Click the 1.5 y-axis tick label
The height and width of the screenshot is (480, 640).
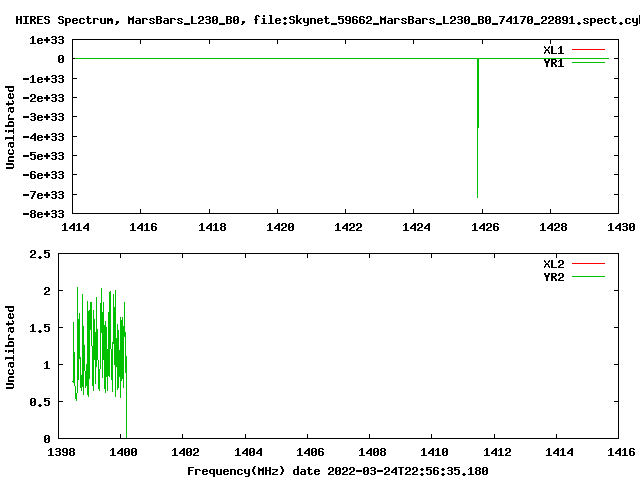[x=40, y=328]
